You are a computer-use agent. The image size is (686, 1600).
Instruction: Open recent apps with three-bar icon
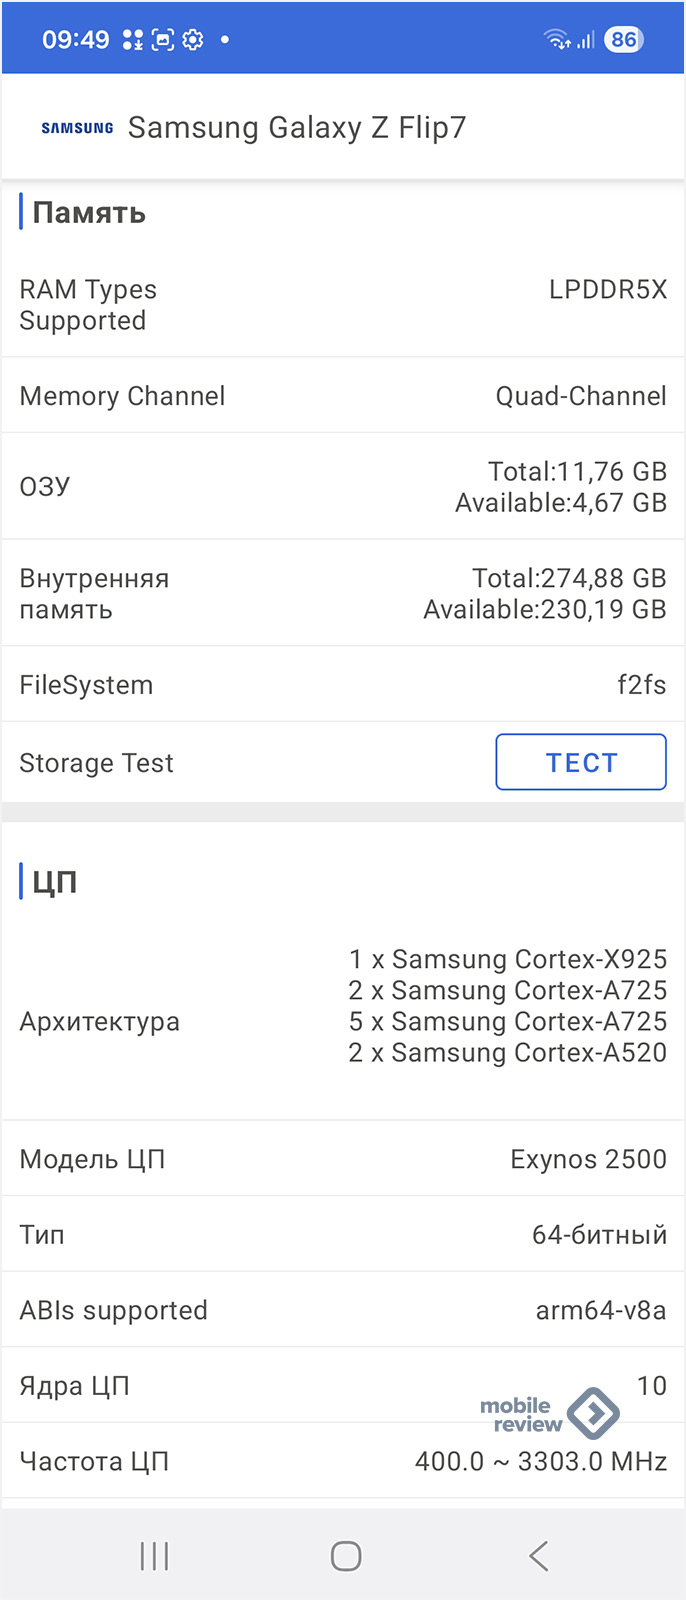(x=154, y=1556)
